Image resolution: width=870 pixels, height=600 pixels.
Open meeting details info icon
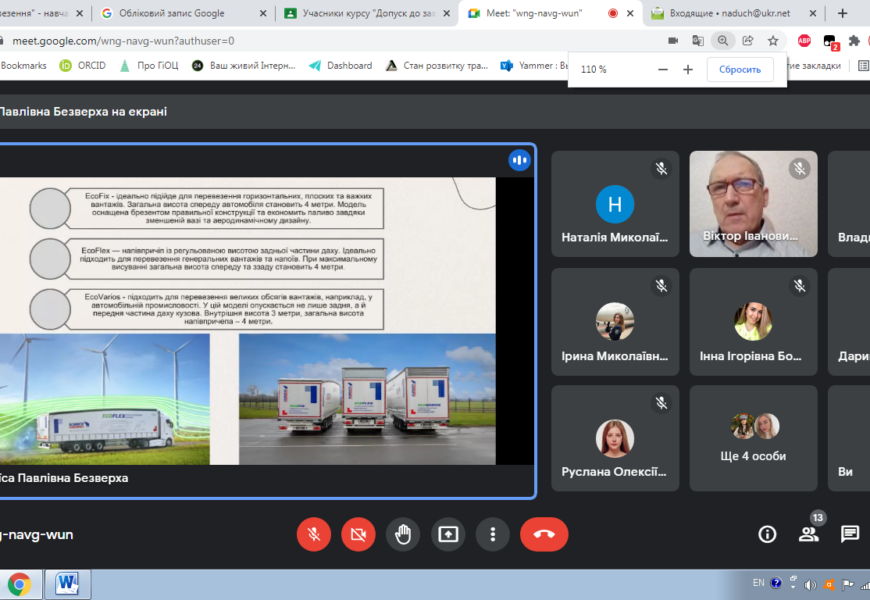coord(767,534)
